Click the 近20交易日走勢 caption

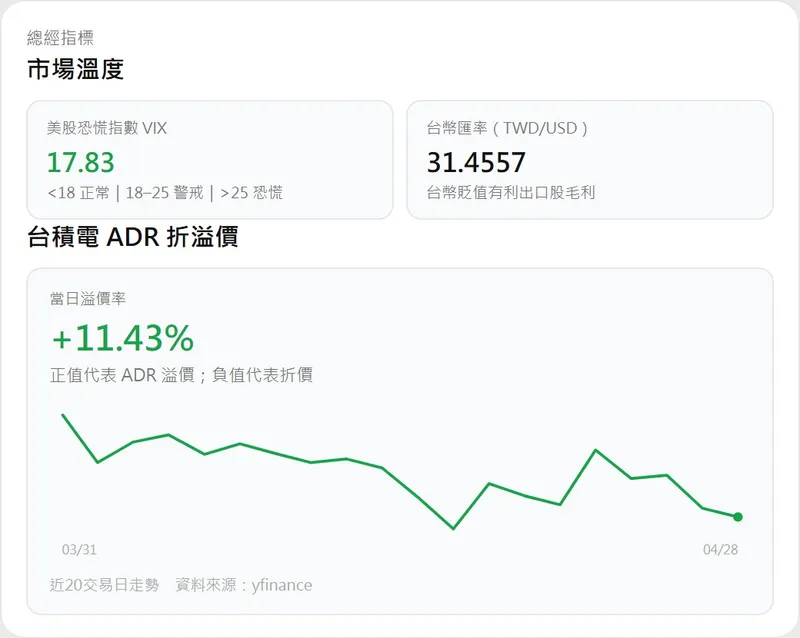point(105,585)
